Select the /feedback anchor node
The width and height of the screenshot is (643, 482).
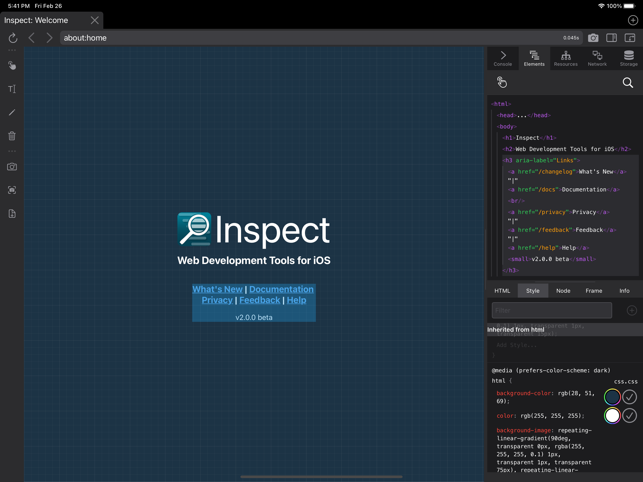pos(562,230)
